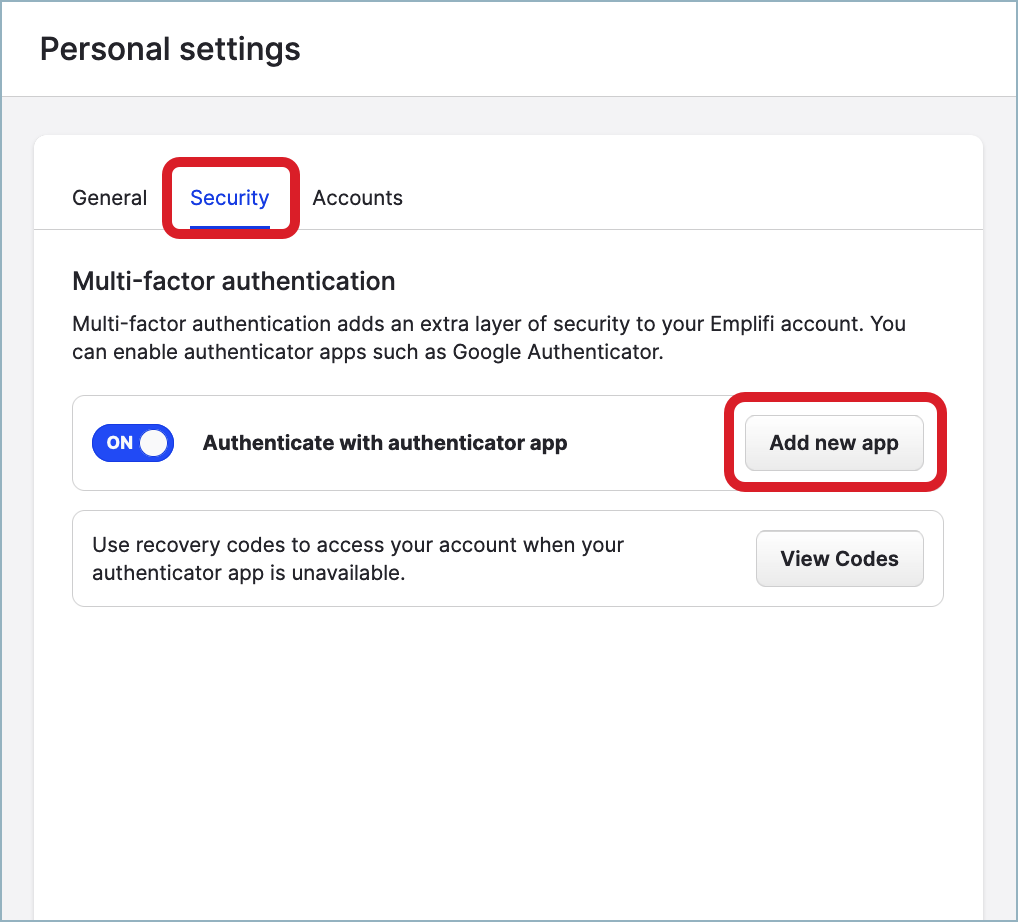The width and height of the screenshot is (1018, 922).
Task: Open the Accounts tab
Action: pos(357,198)
